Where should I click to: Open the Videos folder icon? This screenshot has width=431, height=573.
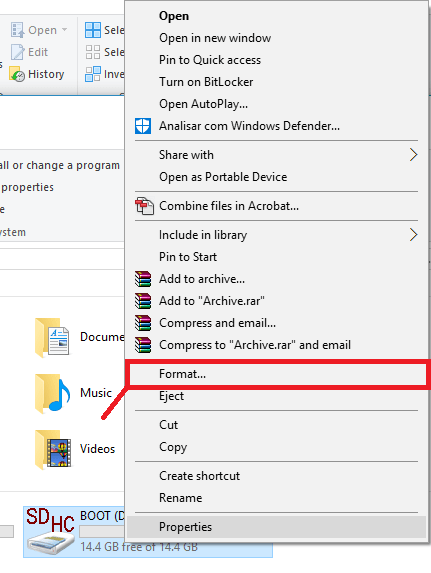53,449
